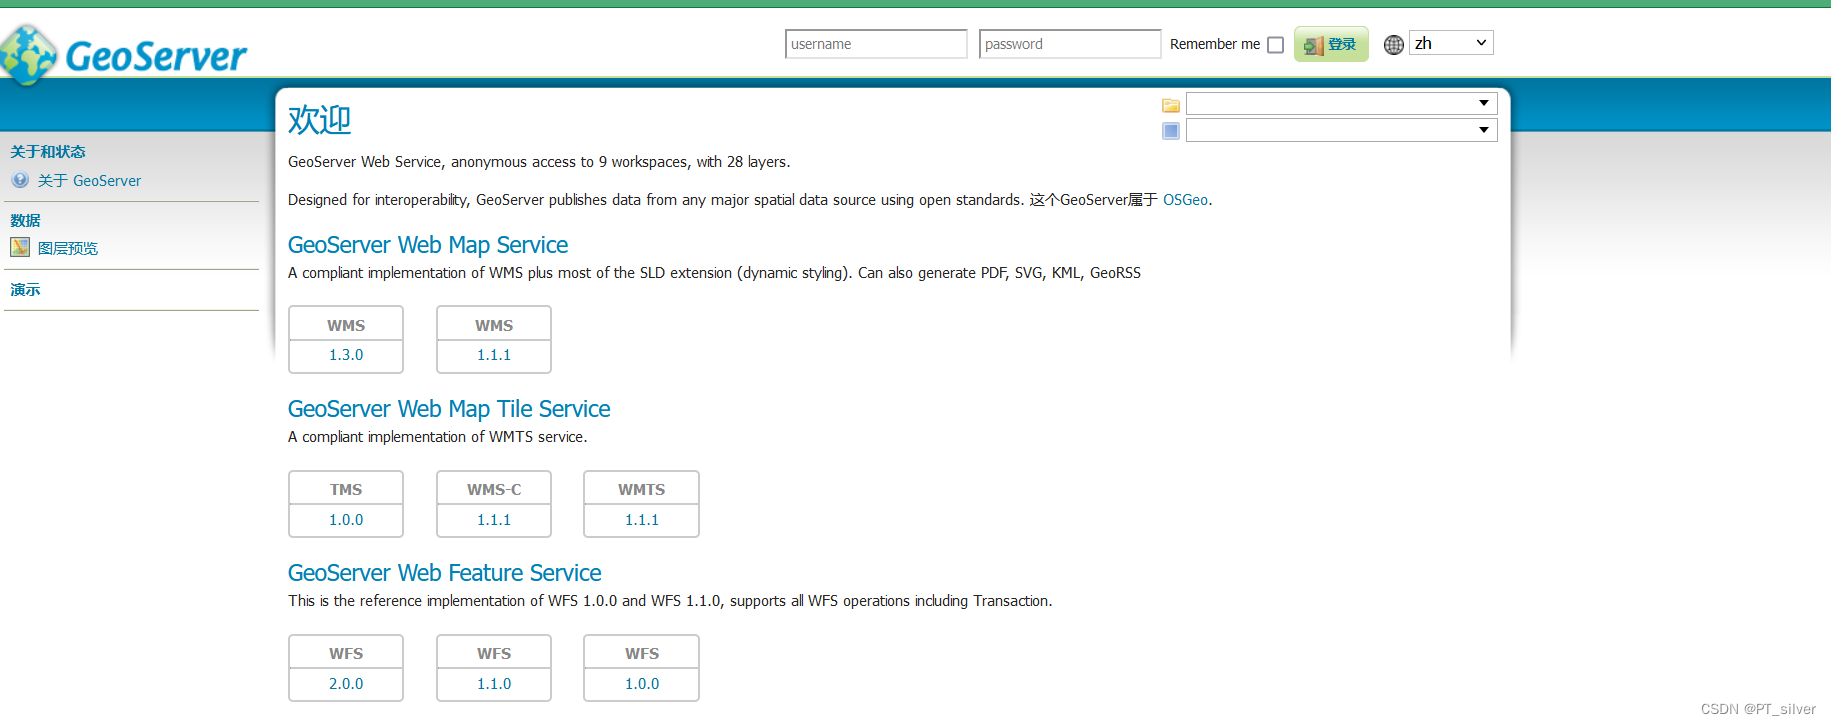Click the Remember me label text
1831x725 pixels.
click(1215, 44)
